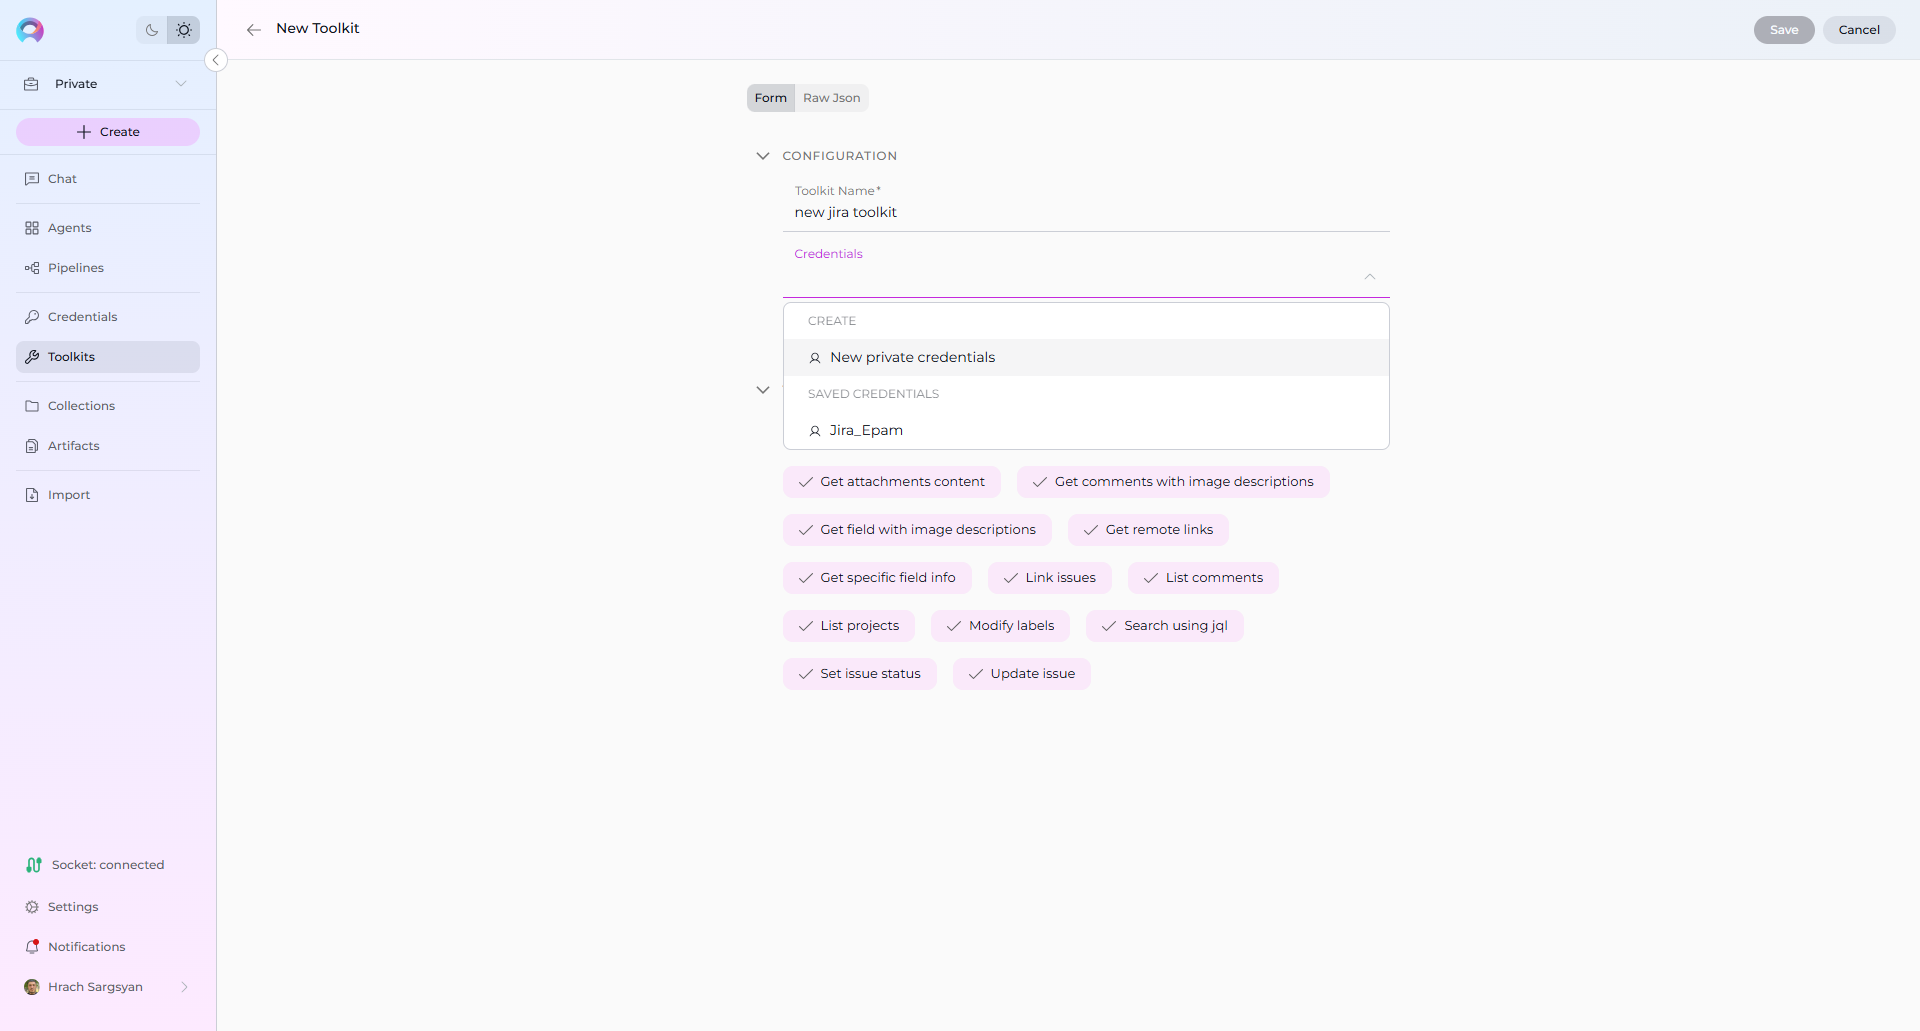
Task: Collapse the sidebar with chevron button
Action: 215,60
